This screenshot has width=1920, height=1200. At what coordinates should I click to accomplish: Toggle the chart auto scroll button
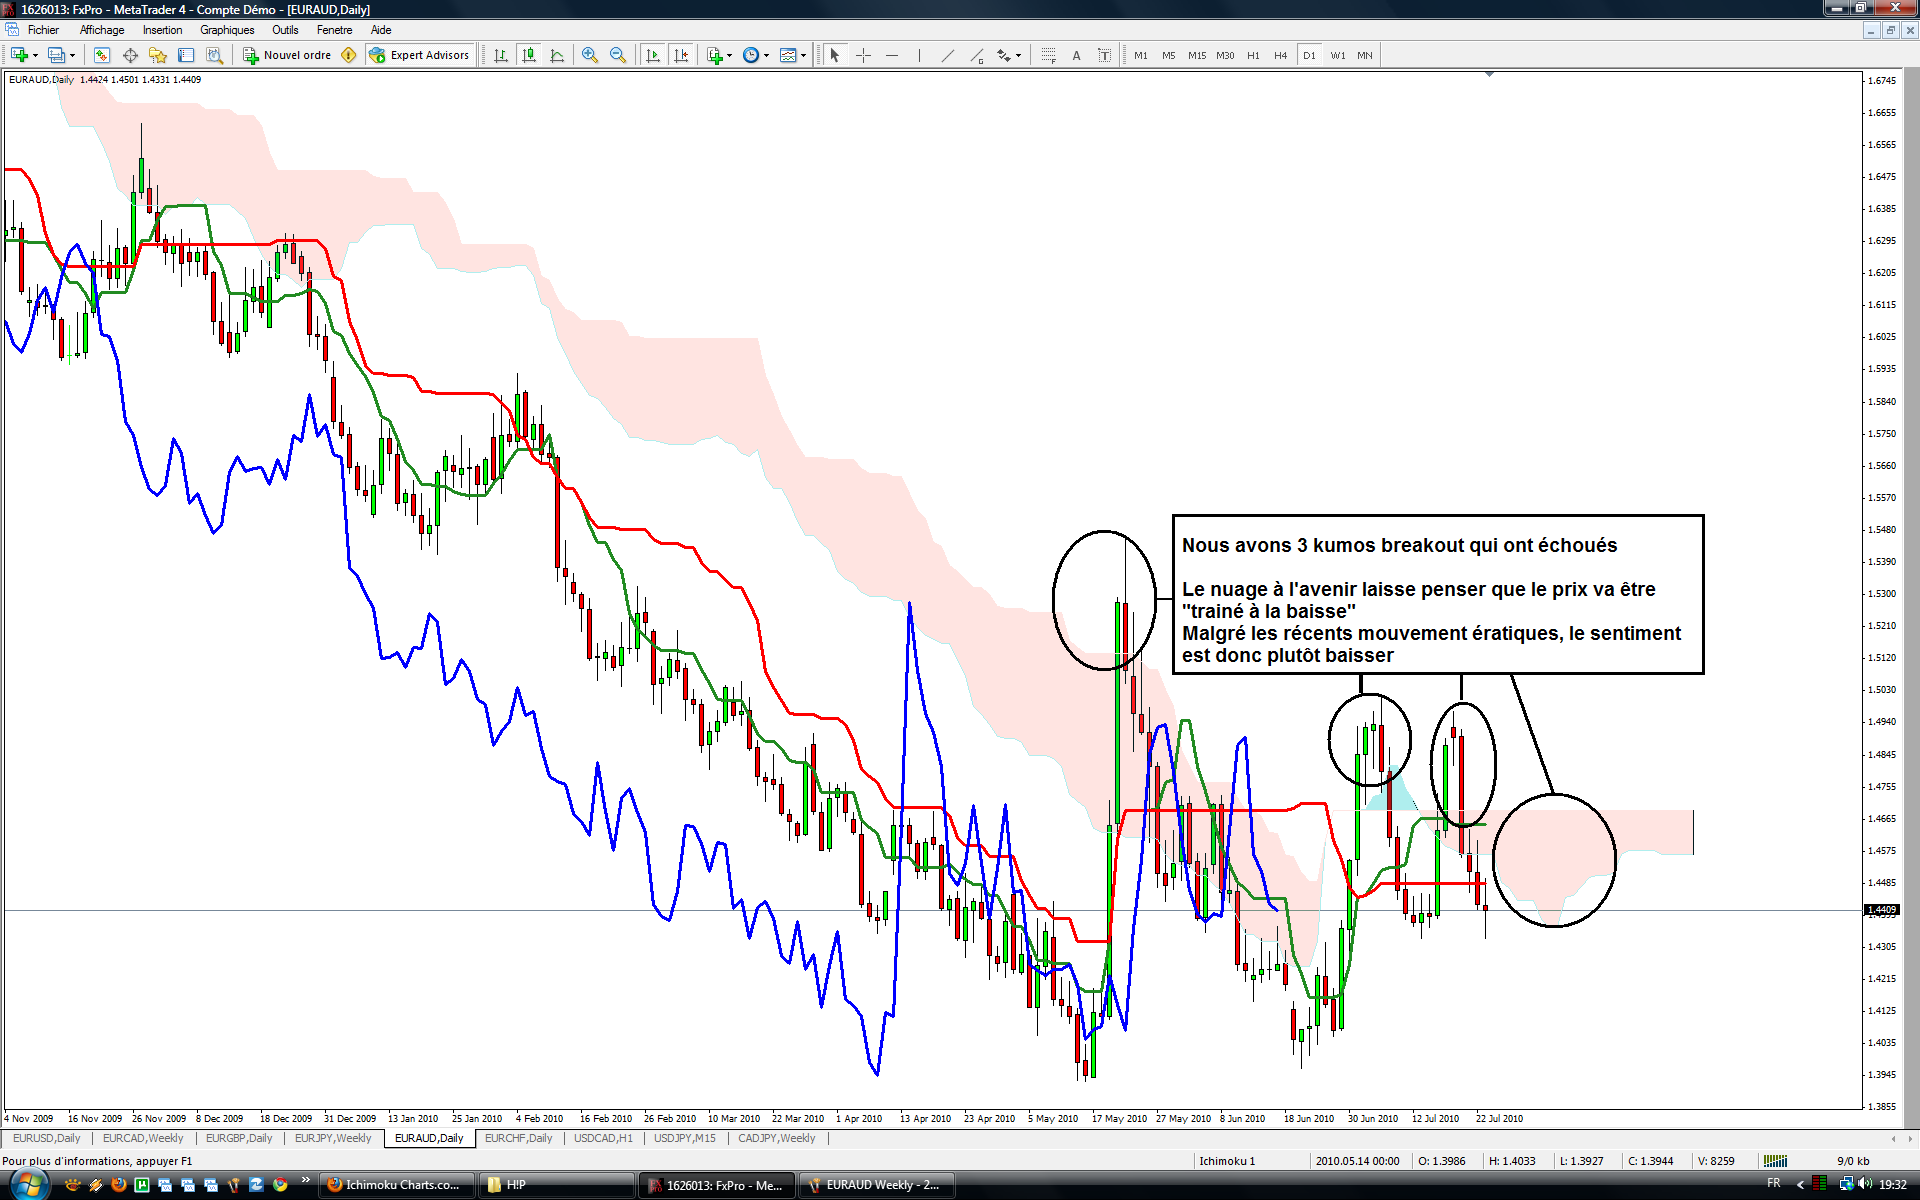tap(653, 55)
